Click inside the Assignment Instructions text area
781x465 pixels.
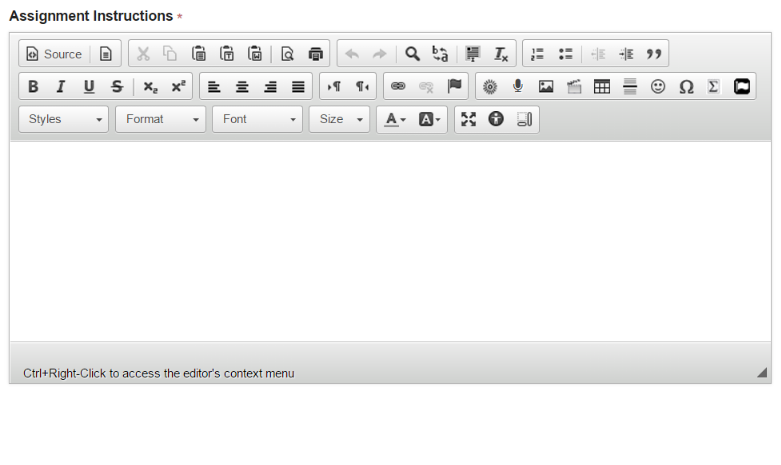390,241
